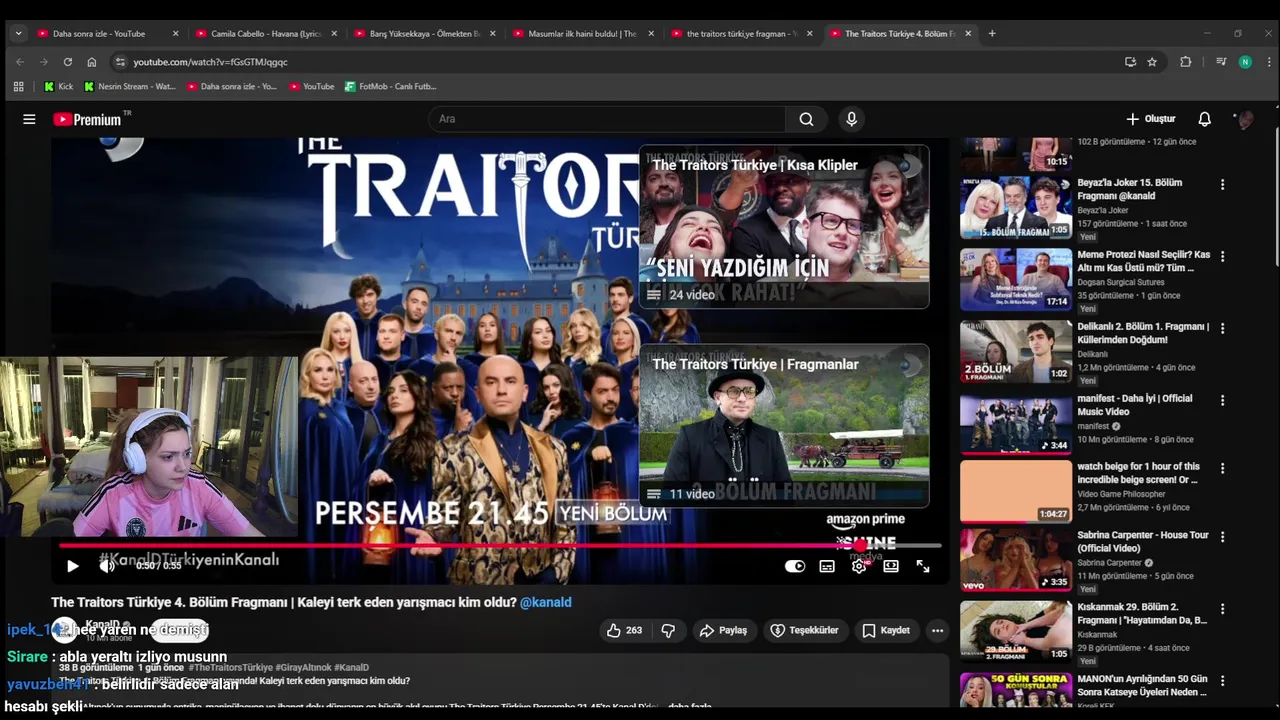The width and height of the screenshot is (1280, 720).
Task: Open options for Beyaz'la Joker 15. Bölüm video
Action: point(1222,185)
